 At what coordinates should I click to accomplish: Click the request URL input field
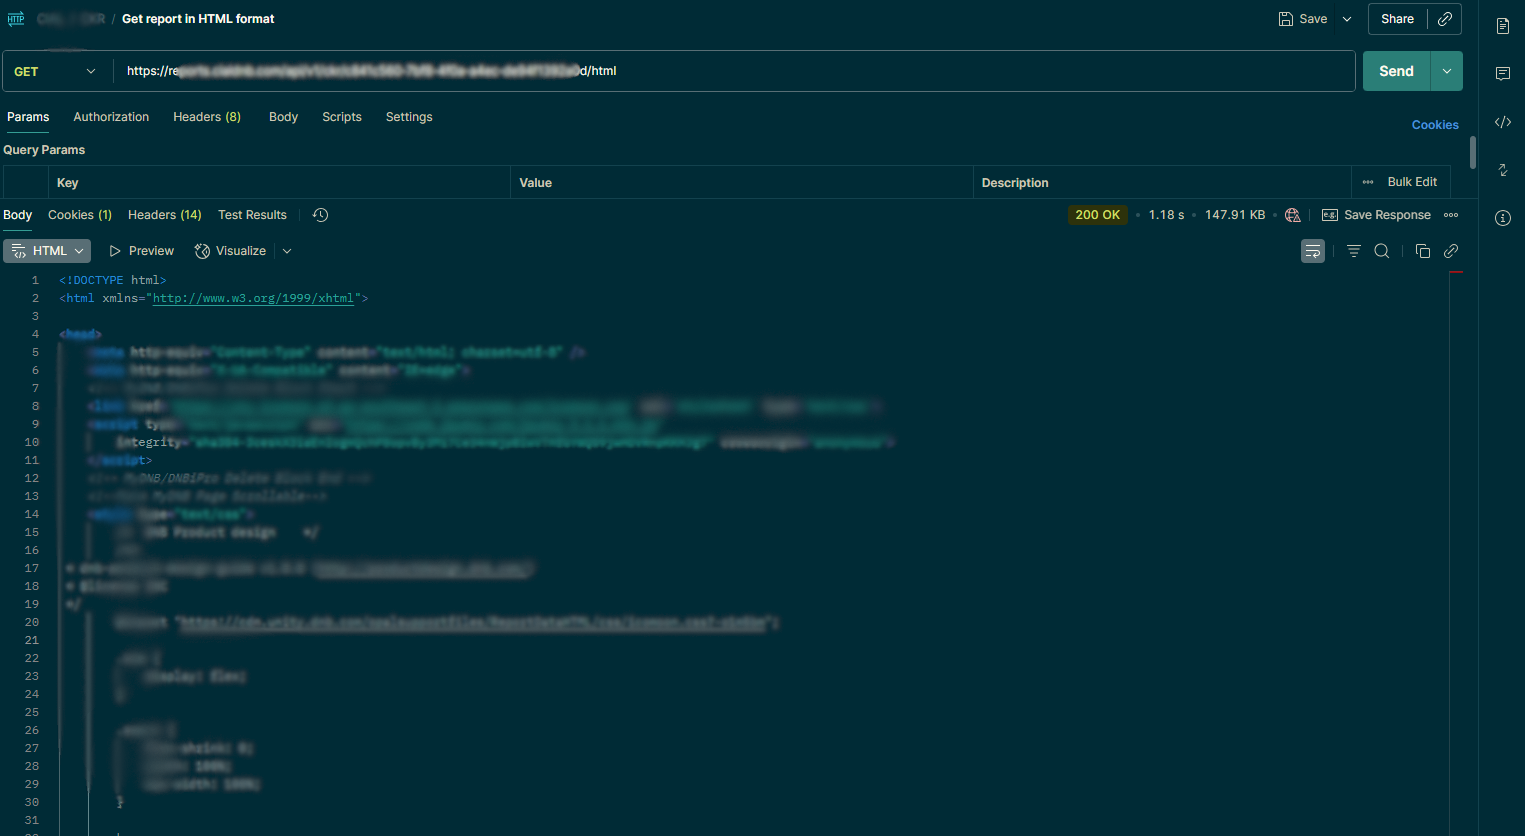[x=734, y=71]
